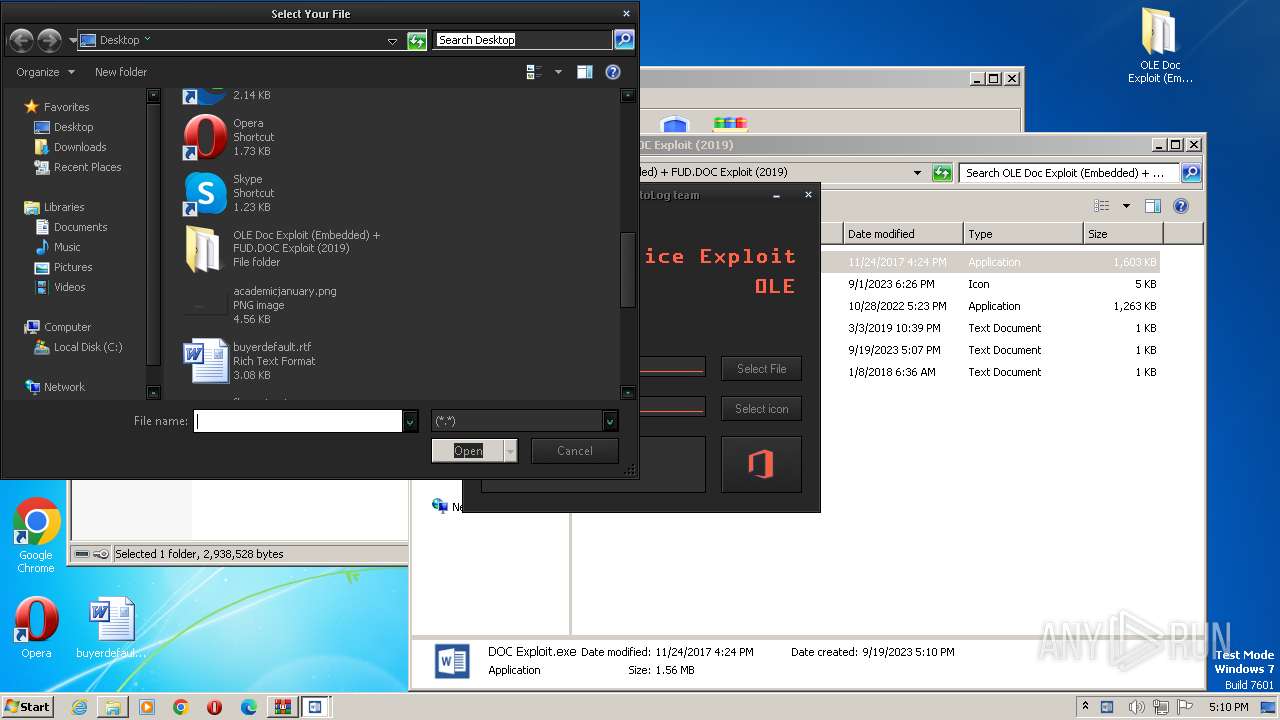This screenshot has width=1280, height=720.
Task: Toggle preview pane in file dialog
Action: (585, 72)
